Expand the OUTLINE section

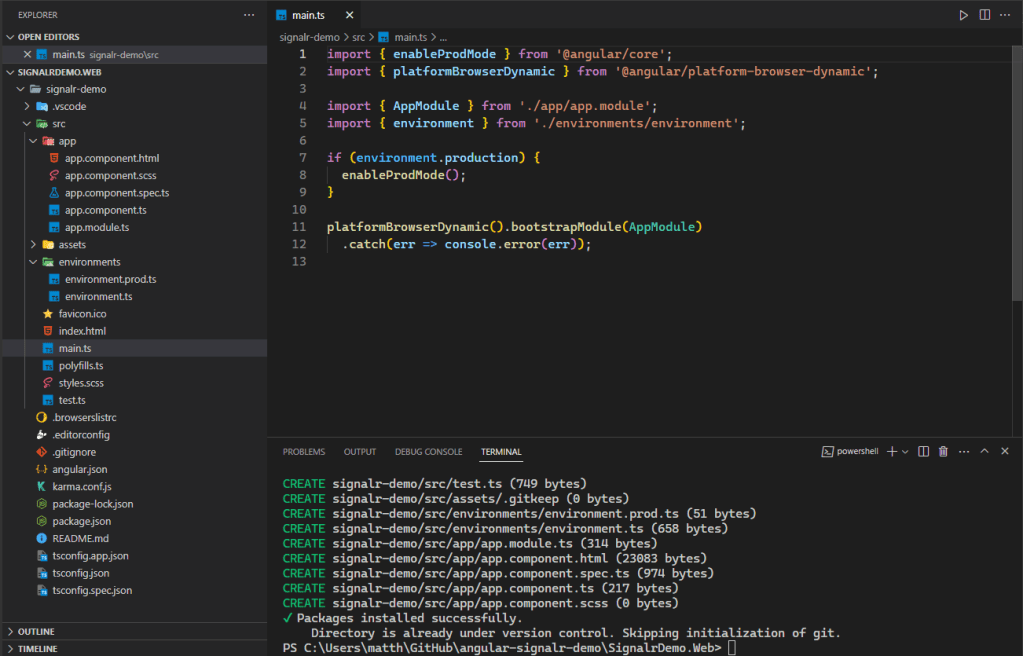35,632
